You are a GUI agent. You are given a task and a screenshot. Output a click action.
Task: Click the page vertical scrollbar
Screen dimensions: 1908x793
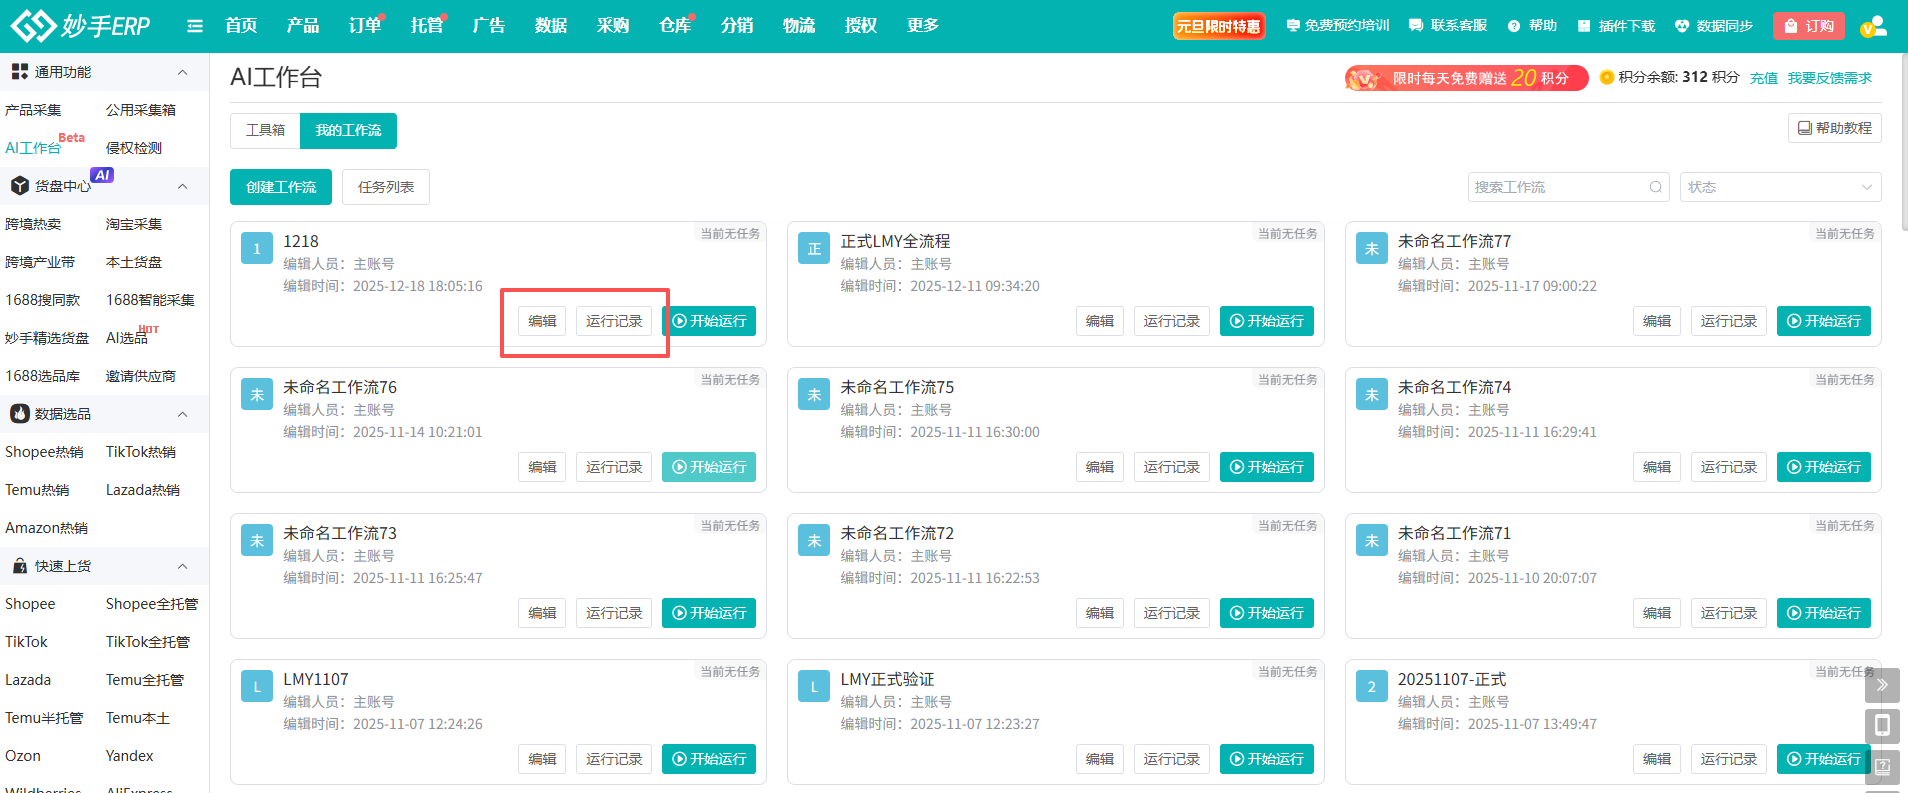(x=1903, y=140)
